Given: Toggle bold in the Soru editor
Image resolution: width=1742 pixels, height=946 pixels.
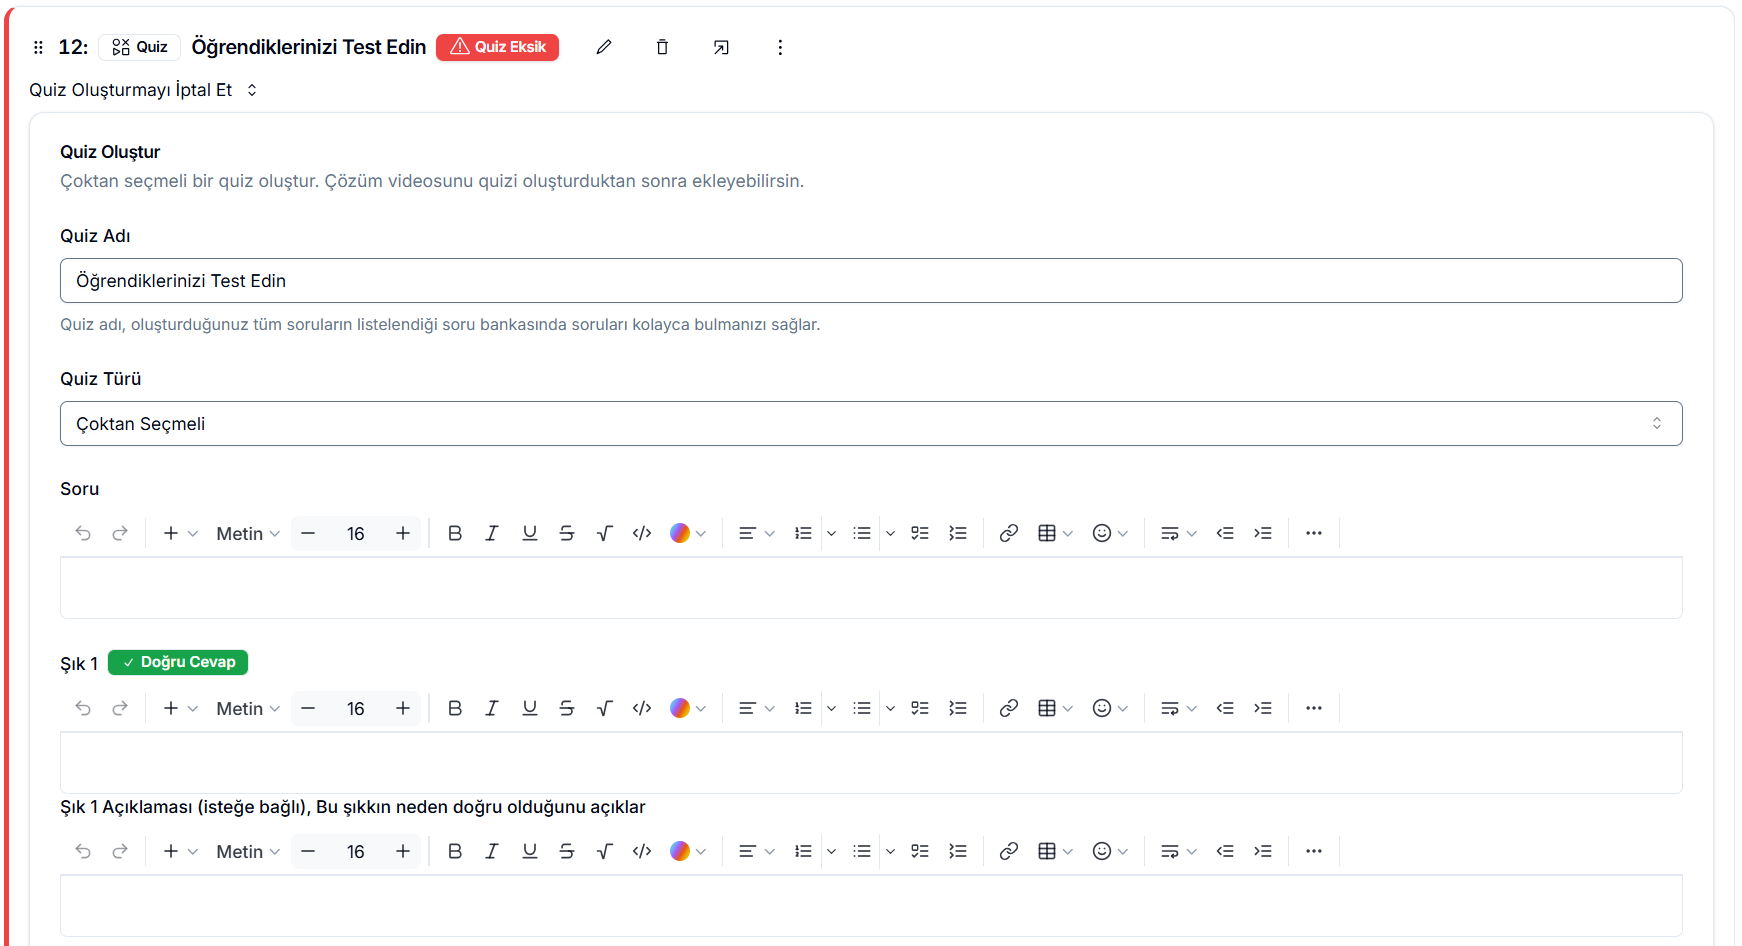Looking at the screenshot, I should click(455, 533).
